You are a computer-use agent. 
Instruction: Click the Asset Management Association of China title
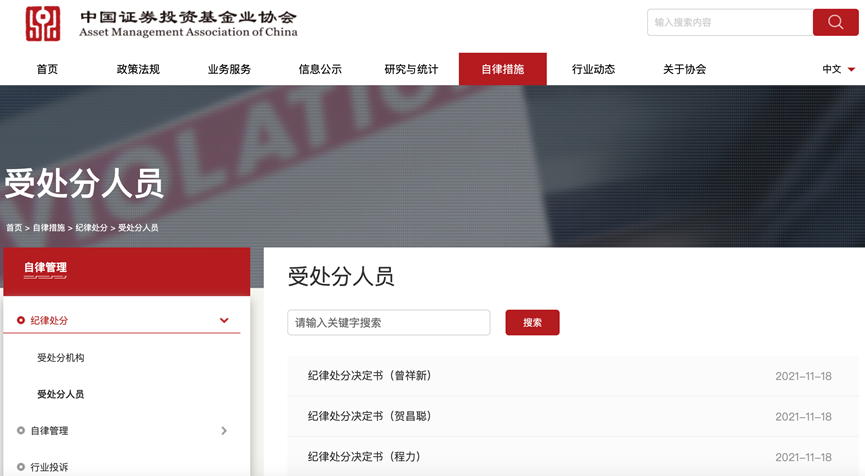[188, 32]
